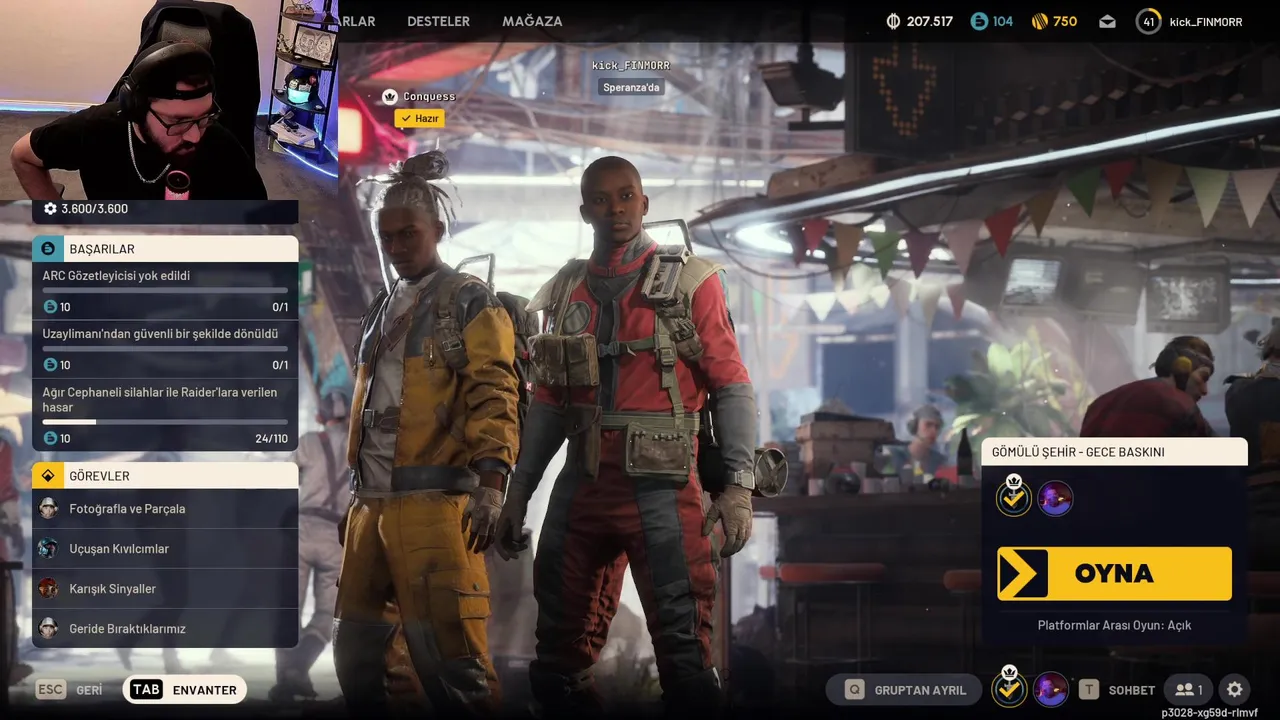Go back with the ESC GERİ button
This screenshot has width=1280, height=720.
(70, 690)
